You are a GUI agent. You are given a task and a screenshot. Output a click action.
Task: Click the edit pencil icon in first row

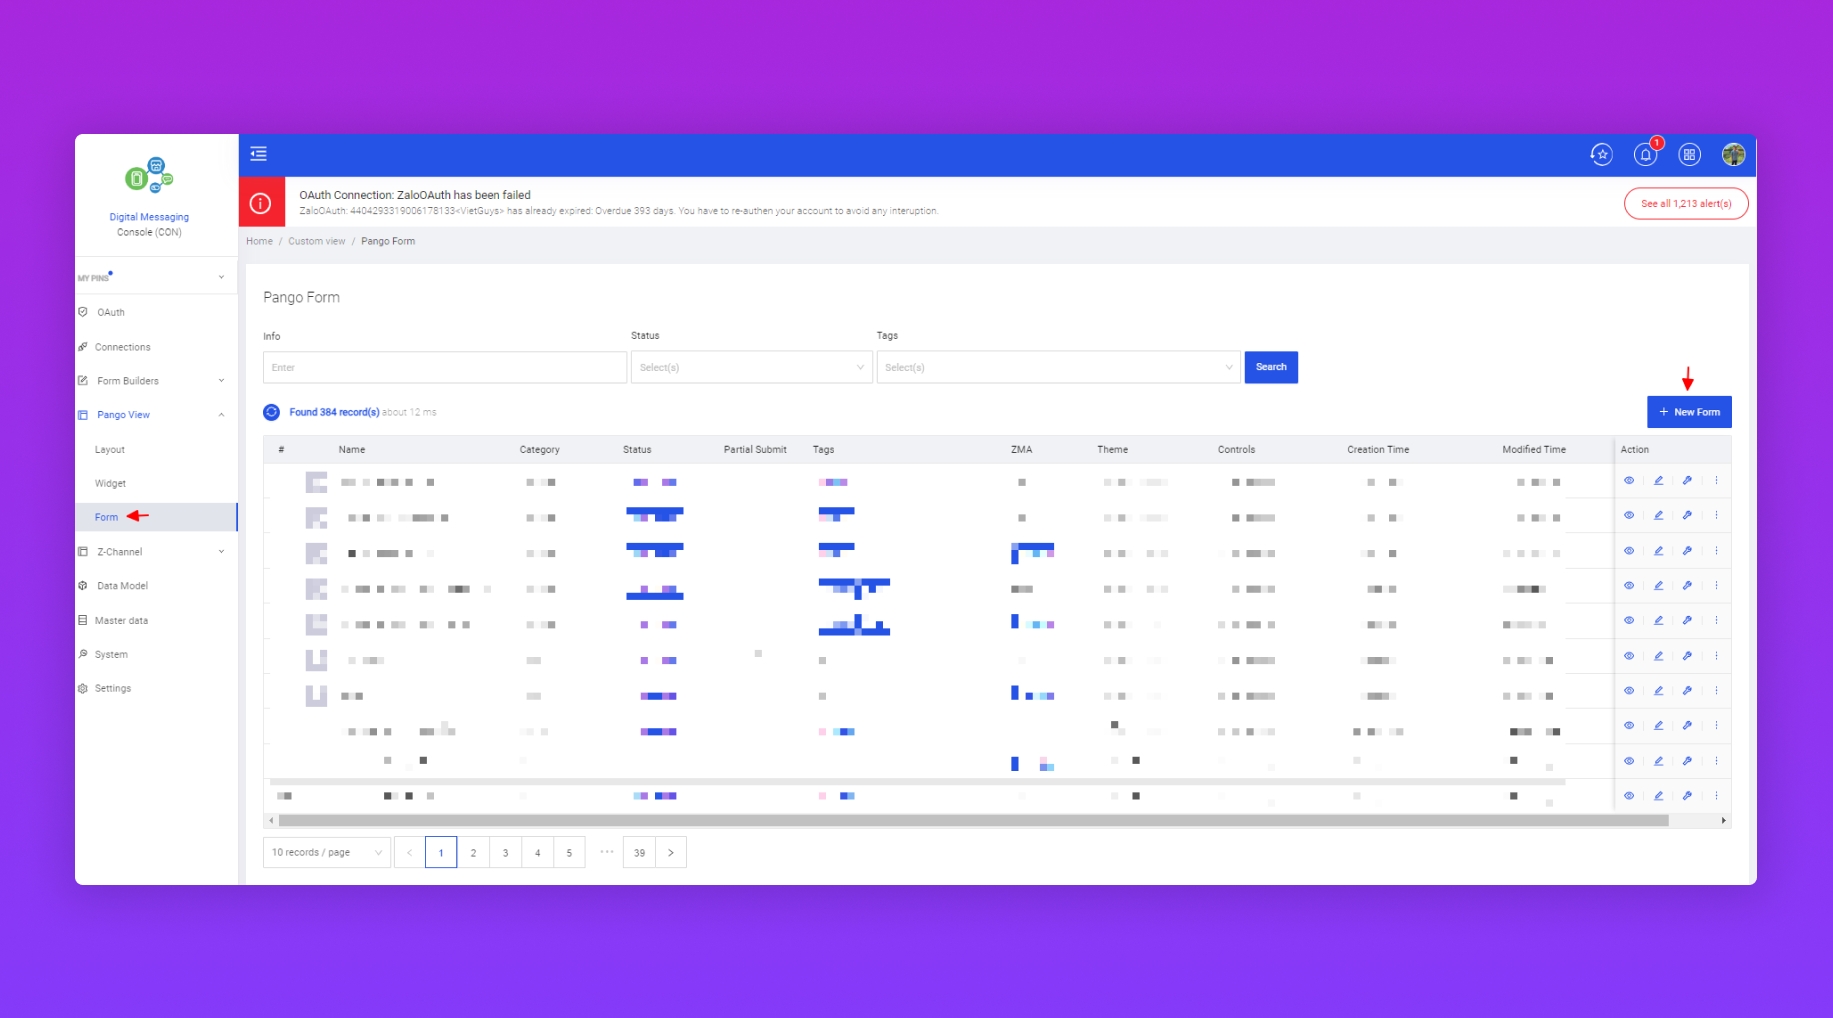pyautogui.click(x=1658, y=481)
